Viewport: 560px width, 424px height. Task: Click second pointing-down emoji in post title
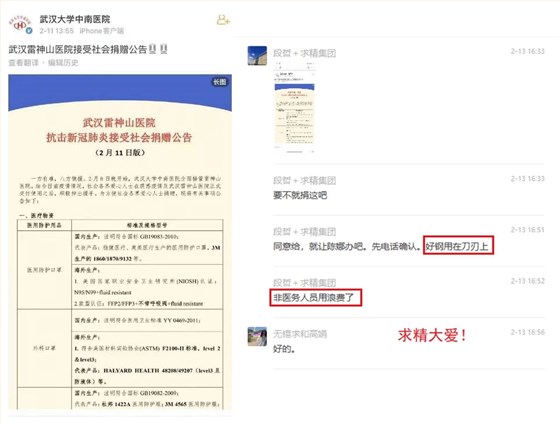pyautogui.click(x=164, y=49)
